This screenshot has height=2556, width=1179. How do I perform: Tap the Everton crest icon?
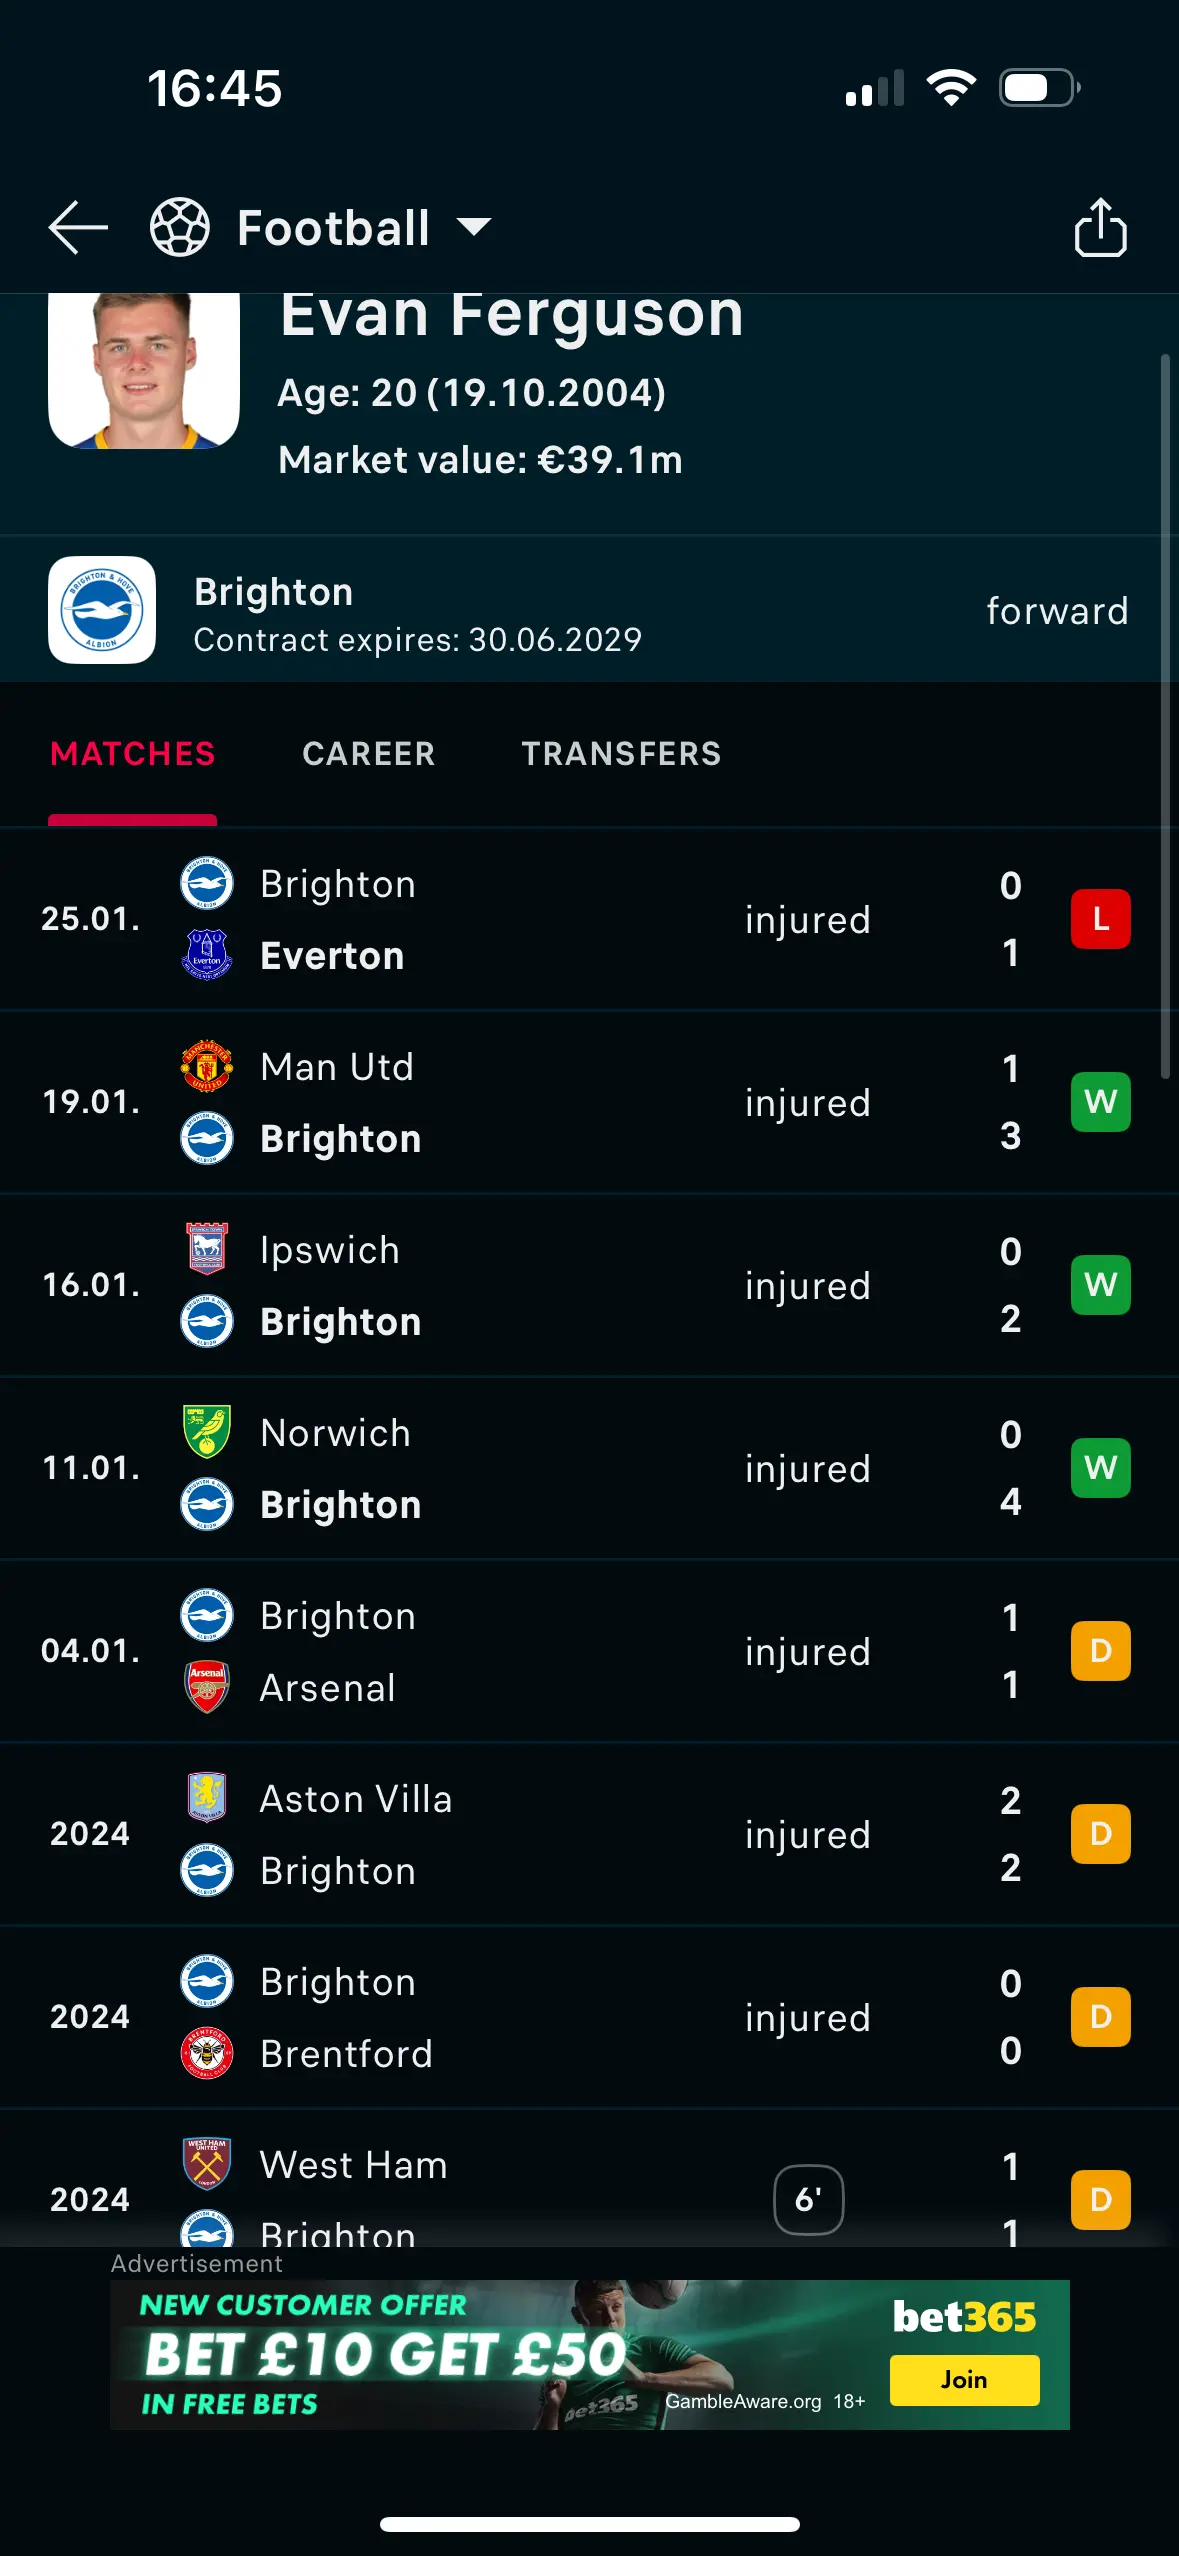tap(207, 955)
